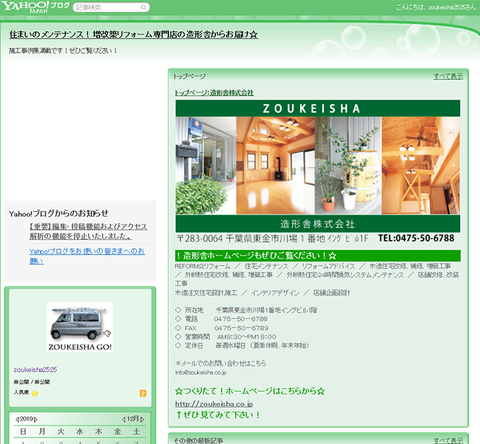The height and width of the screenshot is (444, 480).
Task: Click the Yahoo! Japan blog logo
Action: pos(36,7)
